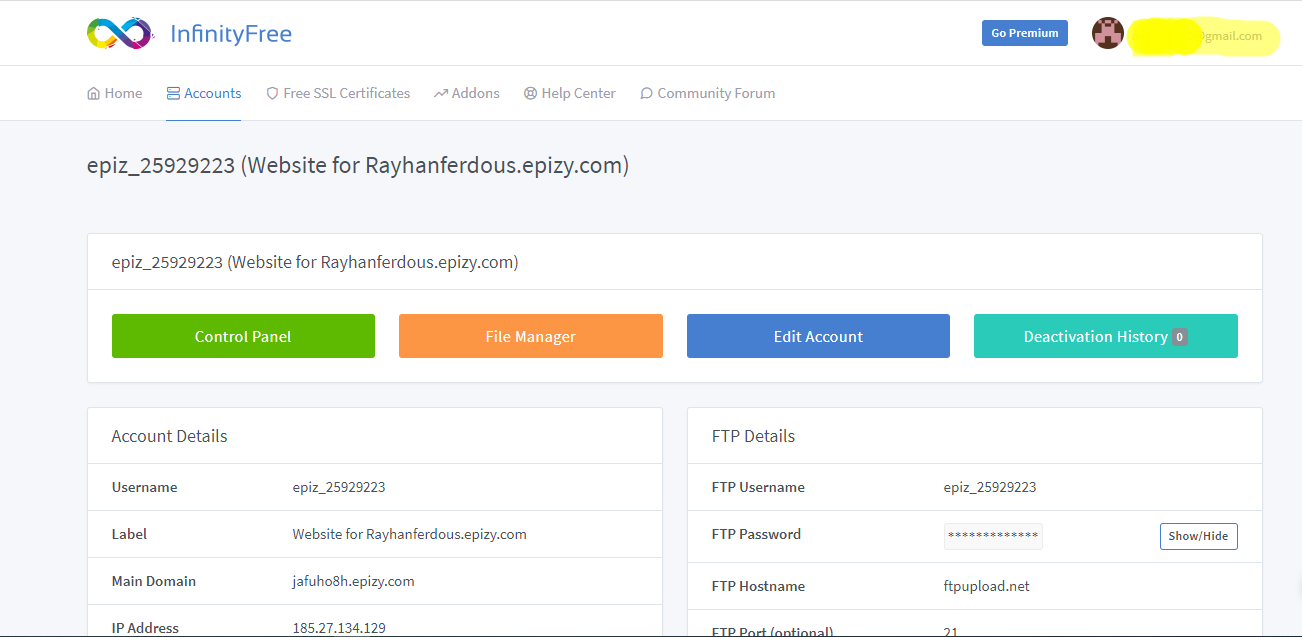The width and height of the screenshot is (1302, 637).
Task: Open the green Control Panel button
Action: coord(243,336)
